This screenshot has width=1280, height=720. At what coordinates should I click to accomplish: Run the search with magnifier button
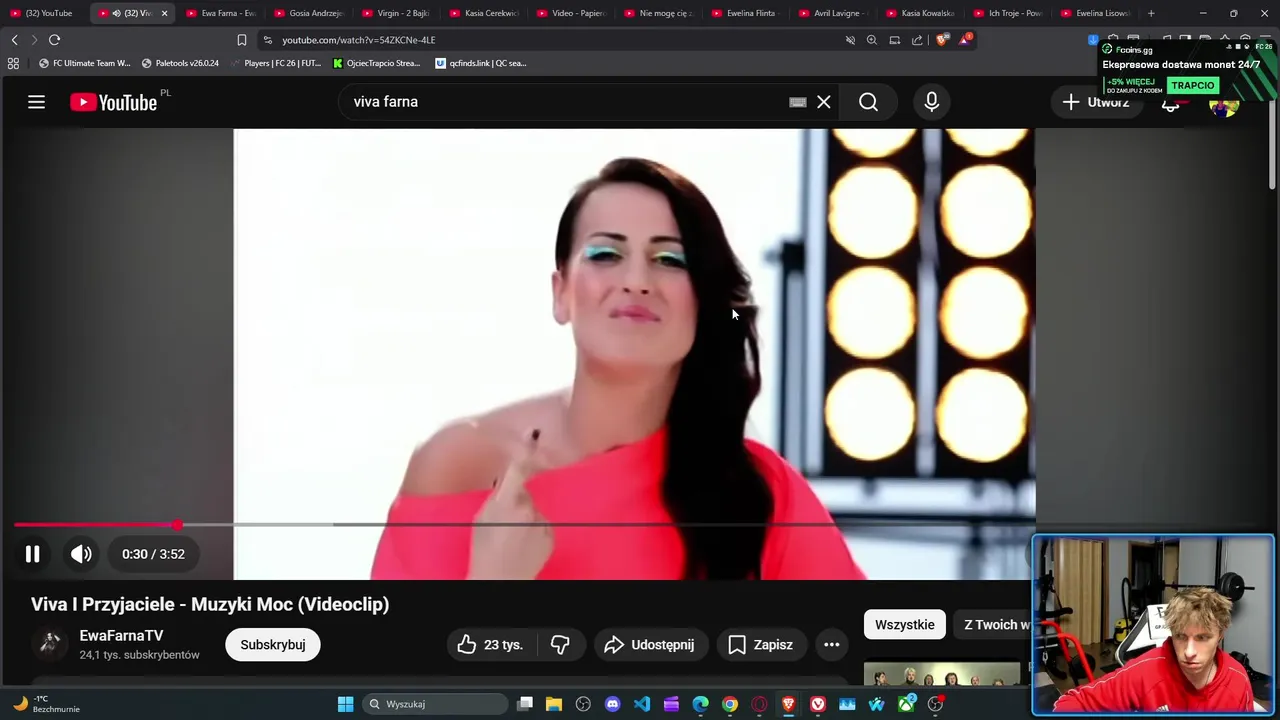tap(868, 102)
